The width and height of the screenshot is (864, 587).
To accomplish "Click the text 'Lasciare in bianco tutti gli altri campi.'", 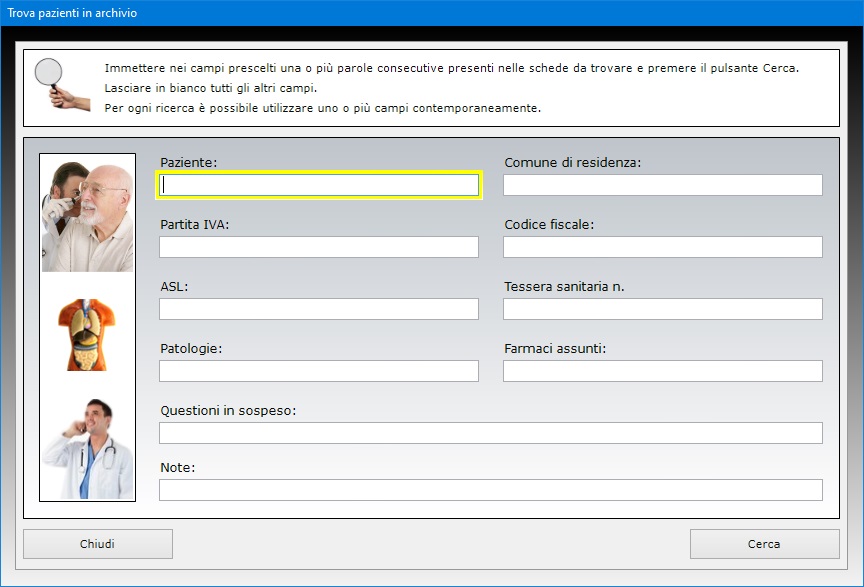I will (x=211, y=88).
